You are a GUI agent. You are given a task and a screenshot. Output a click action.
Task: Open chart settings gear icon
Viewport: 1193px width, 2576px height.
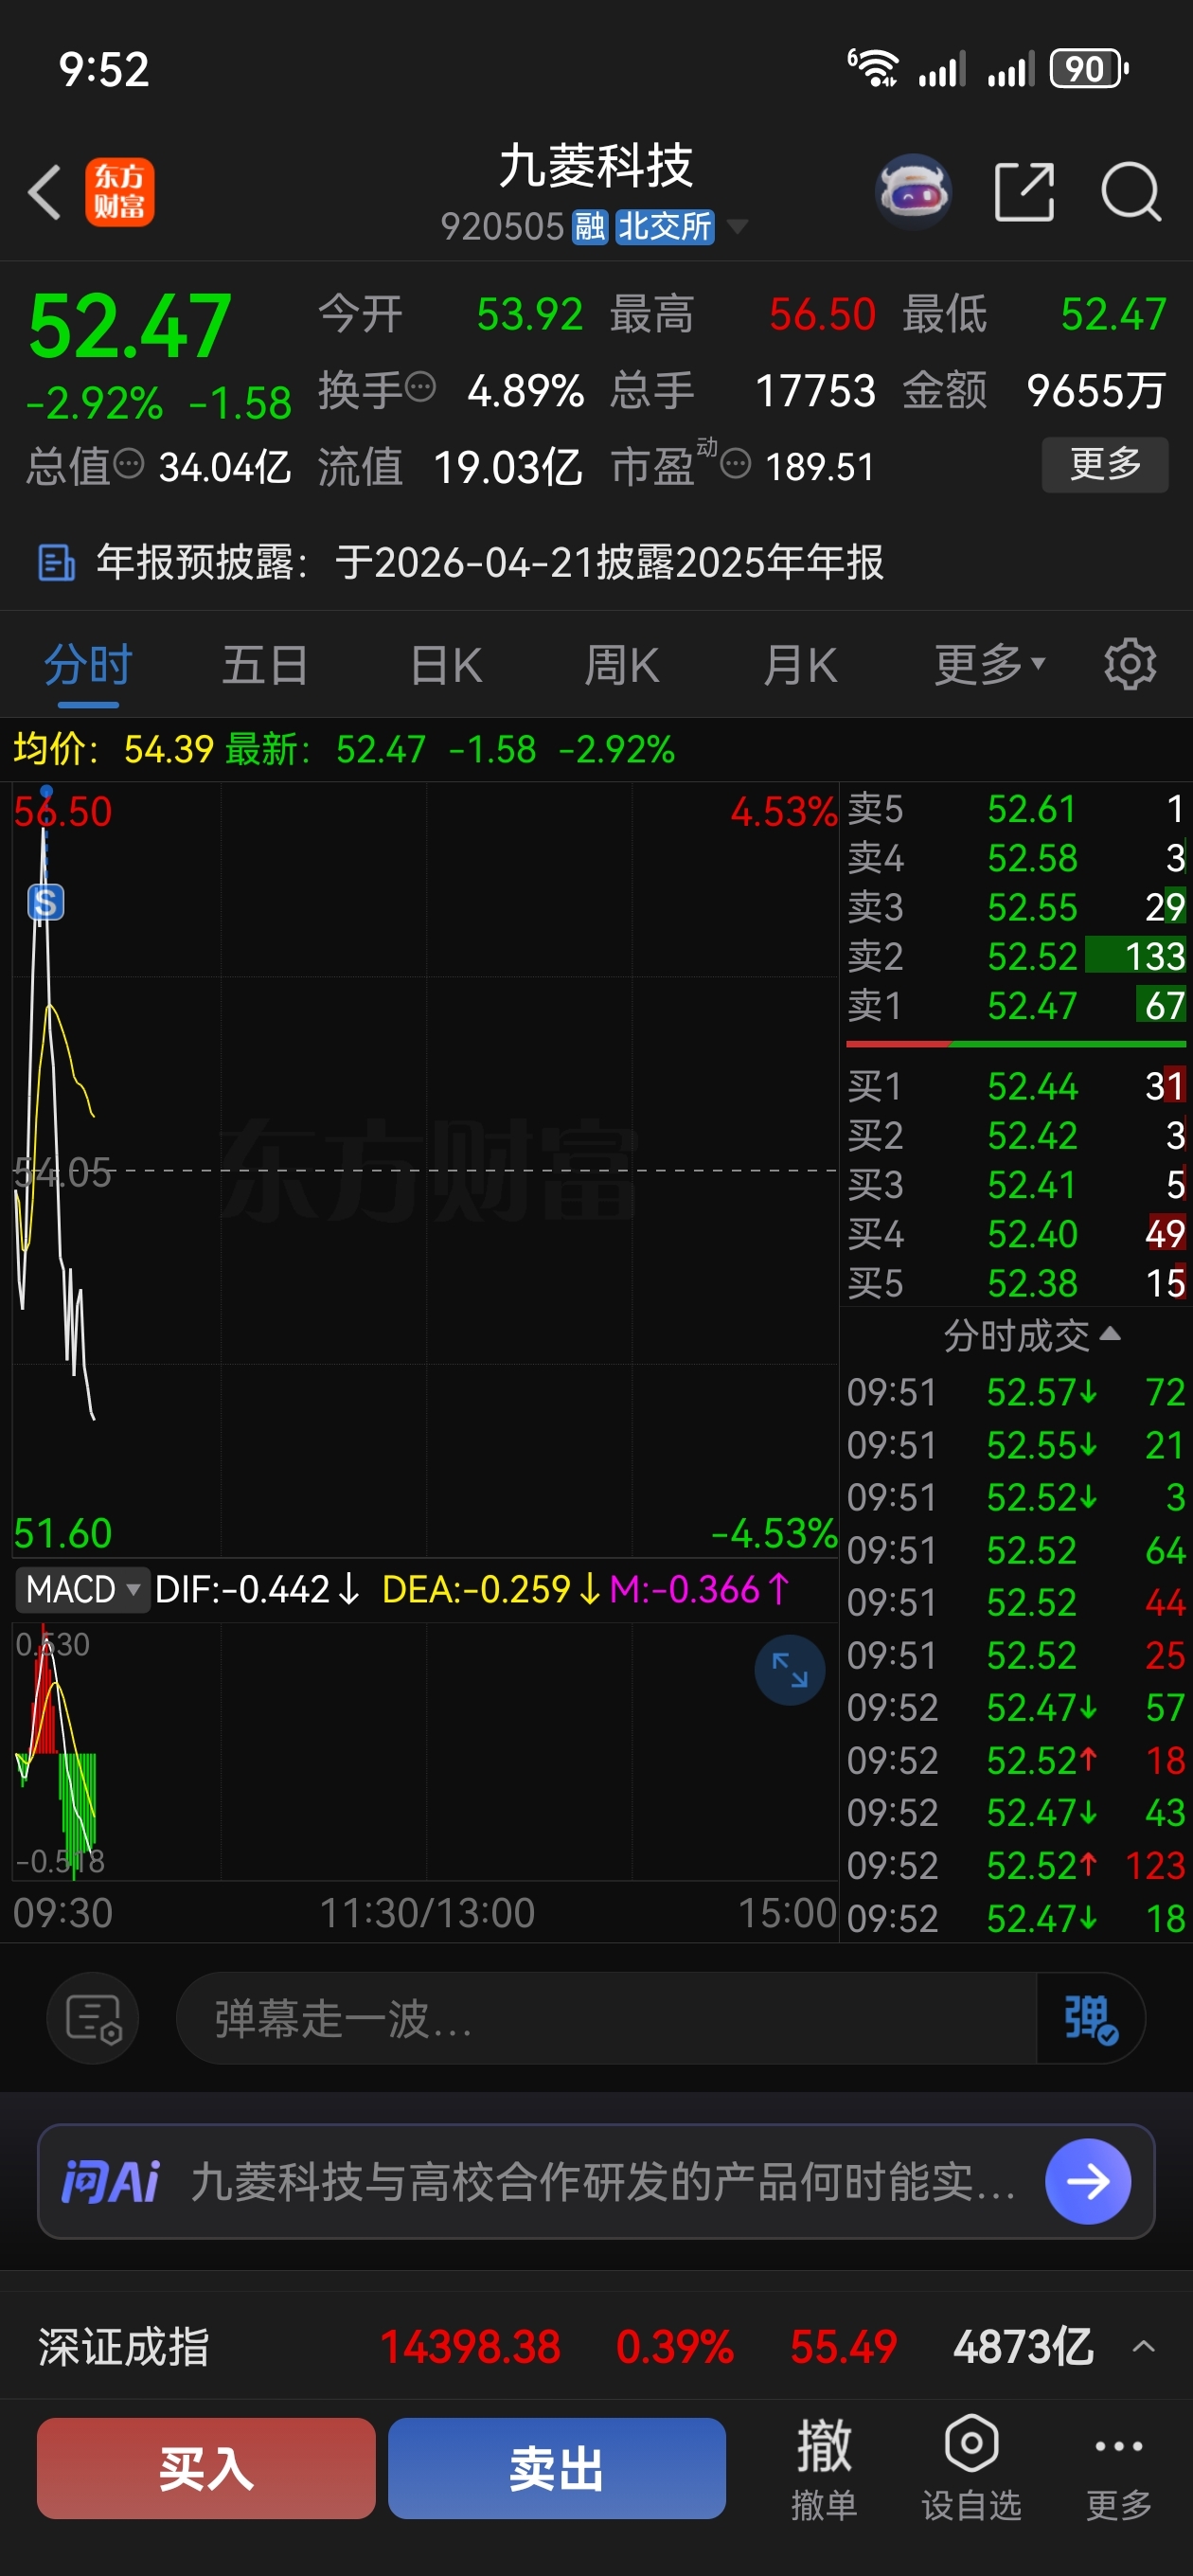(1130, 664)
